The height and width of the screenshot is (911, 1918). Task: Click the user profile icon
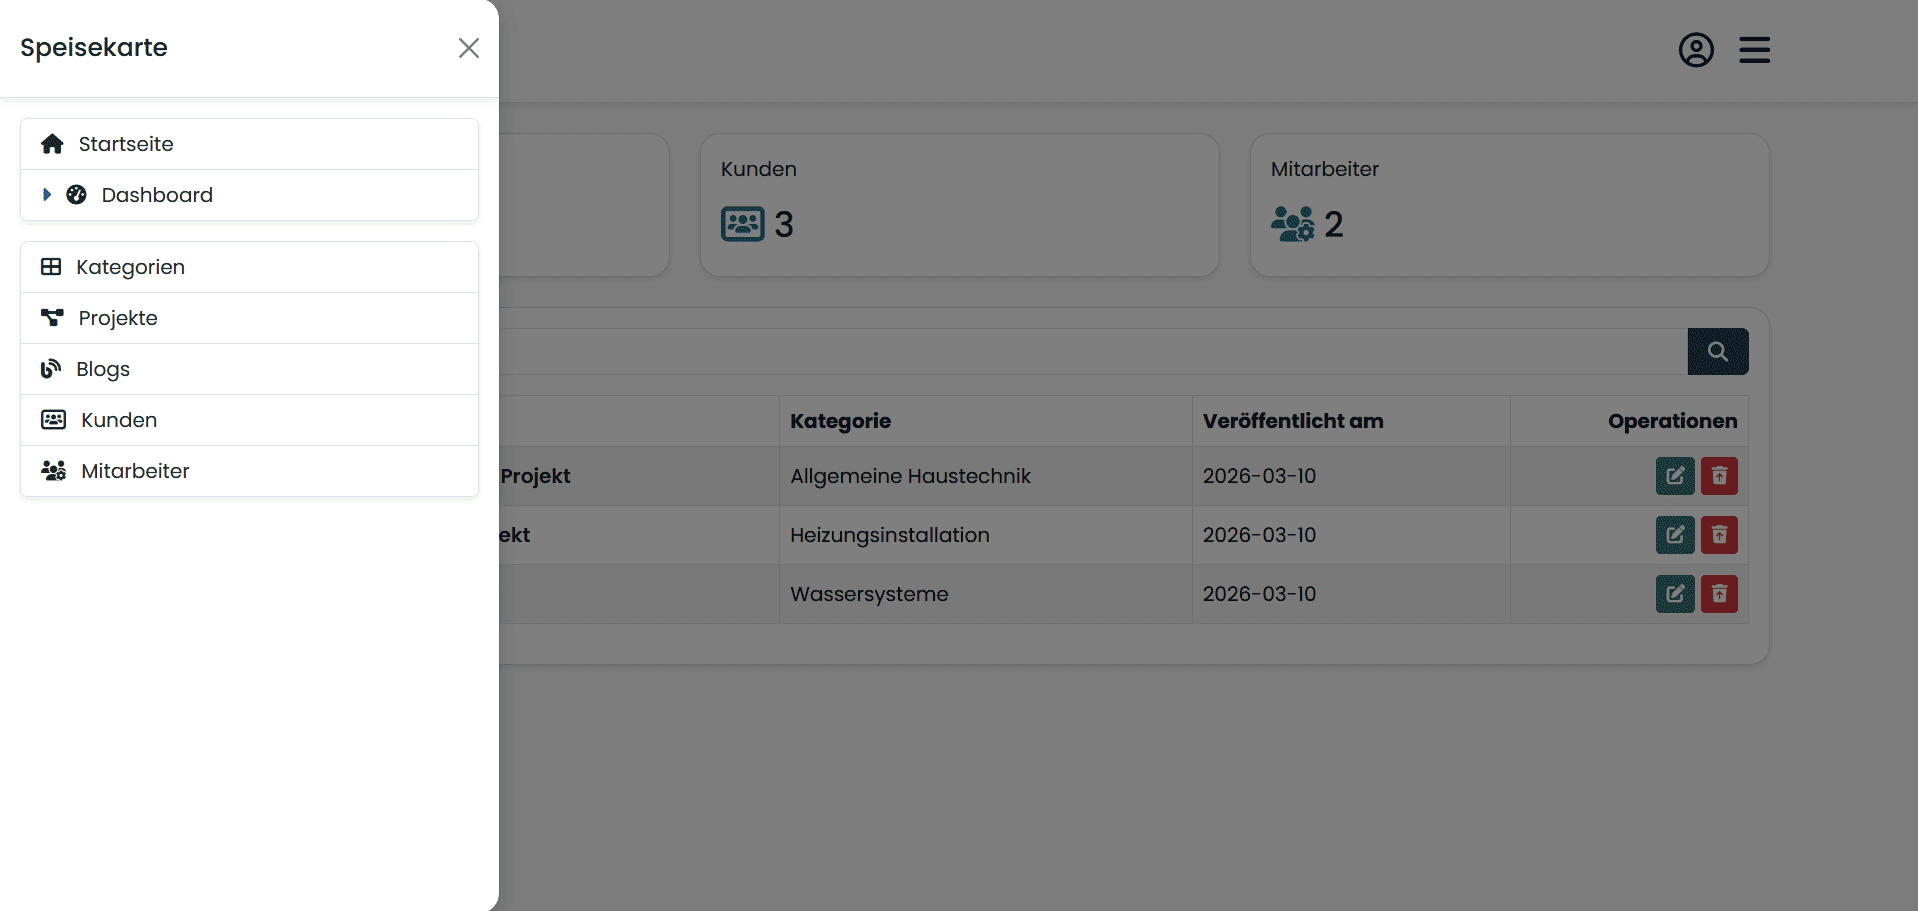1695,50
